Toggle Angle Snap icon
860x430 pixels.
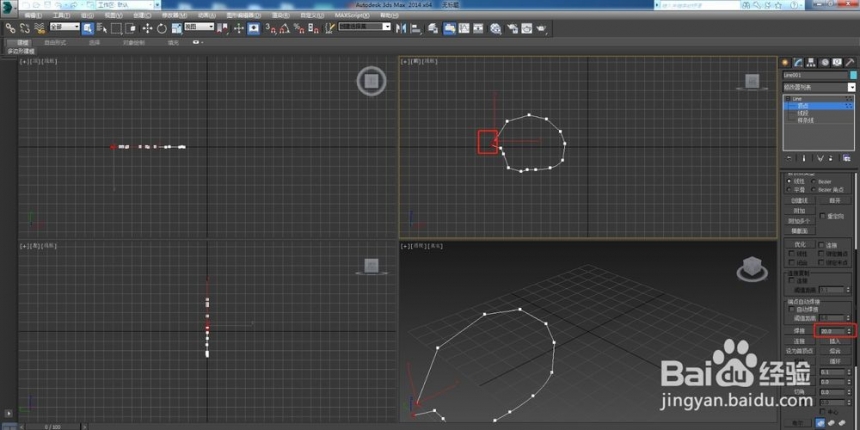(x=285, y=28)
